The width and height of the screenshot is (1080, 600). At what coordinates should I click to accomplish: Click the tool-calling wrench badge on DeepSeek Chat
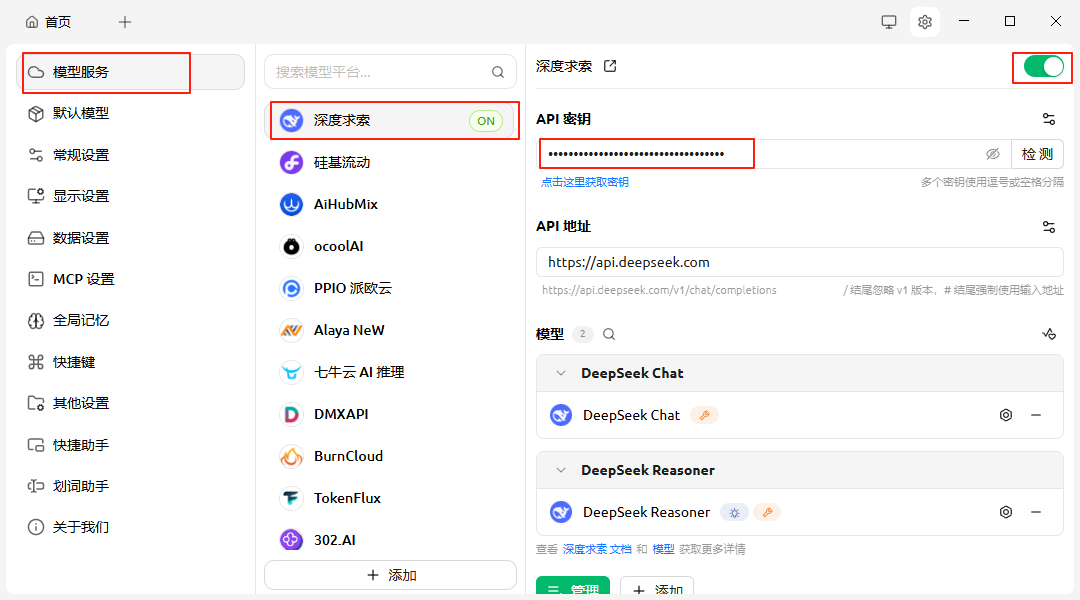click(x=704, y=415)
